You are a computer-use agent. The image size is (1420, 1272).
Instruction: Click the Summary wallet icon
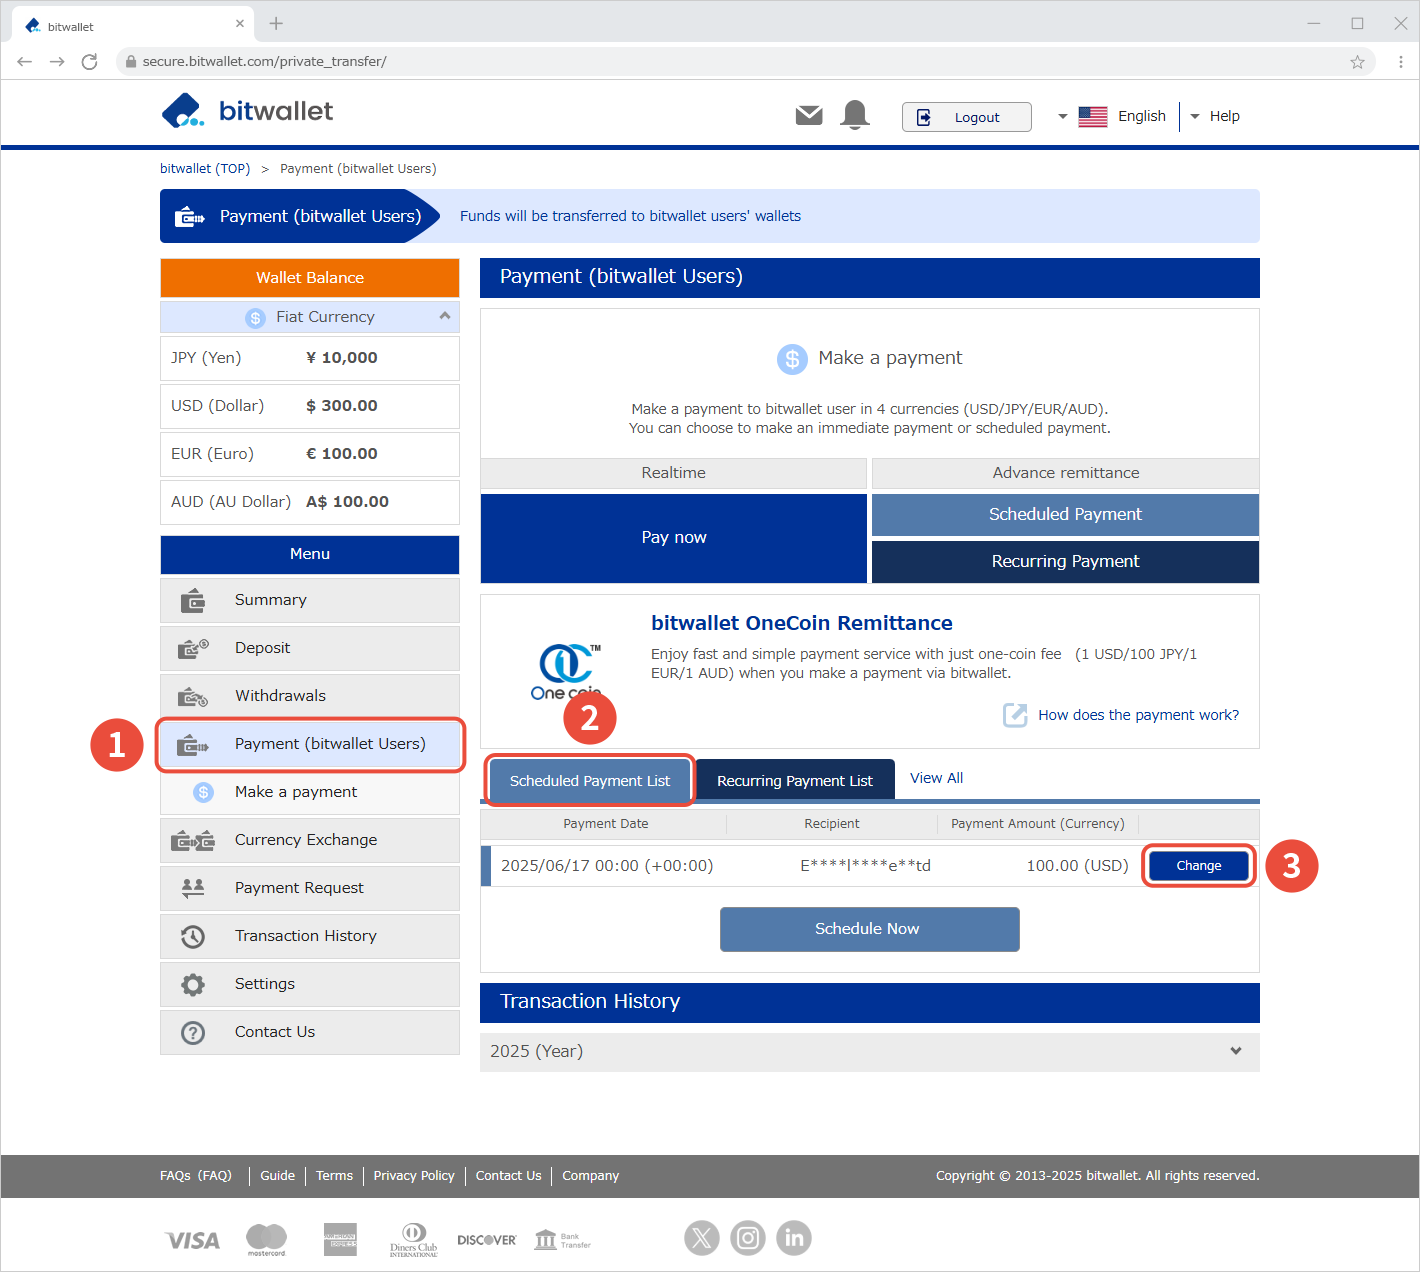tap(193, 601)
